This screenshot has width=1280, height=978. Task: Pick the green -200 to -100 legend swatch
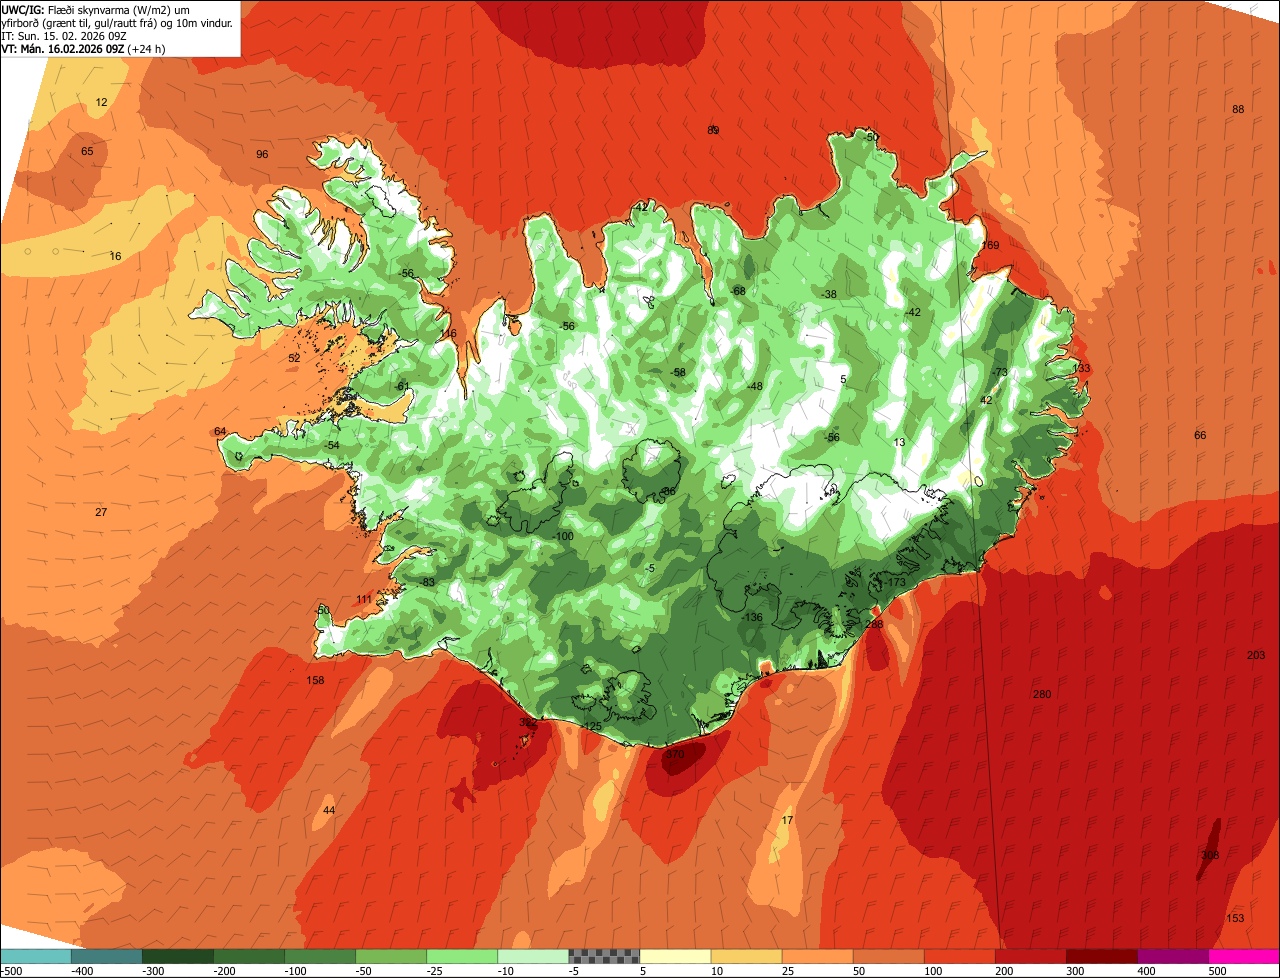tap(248, 956)
